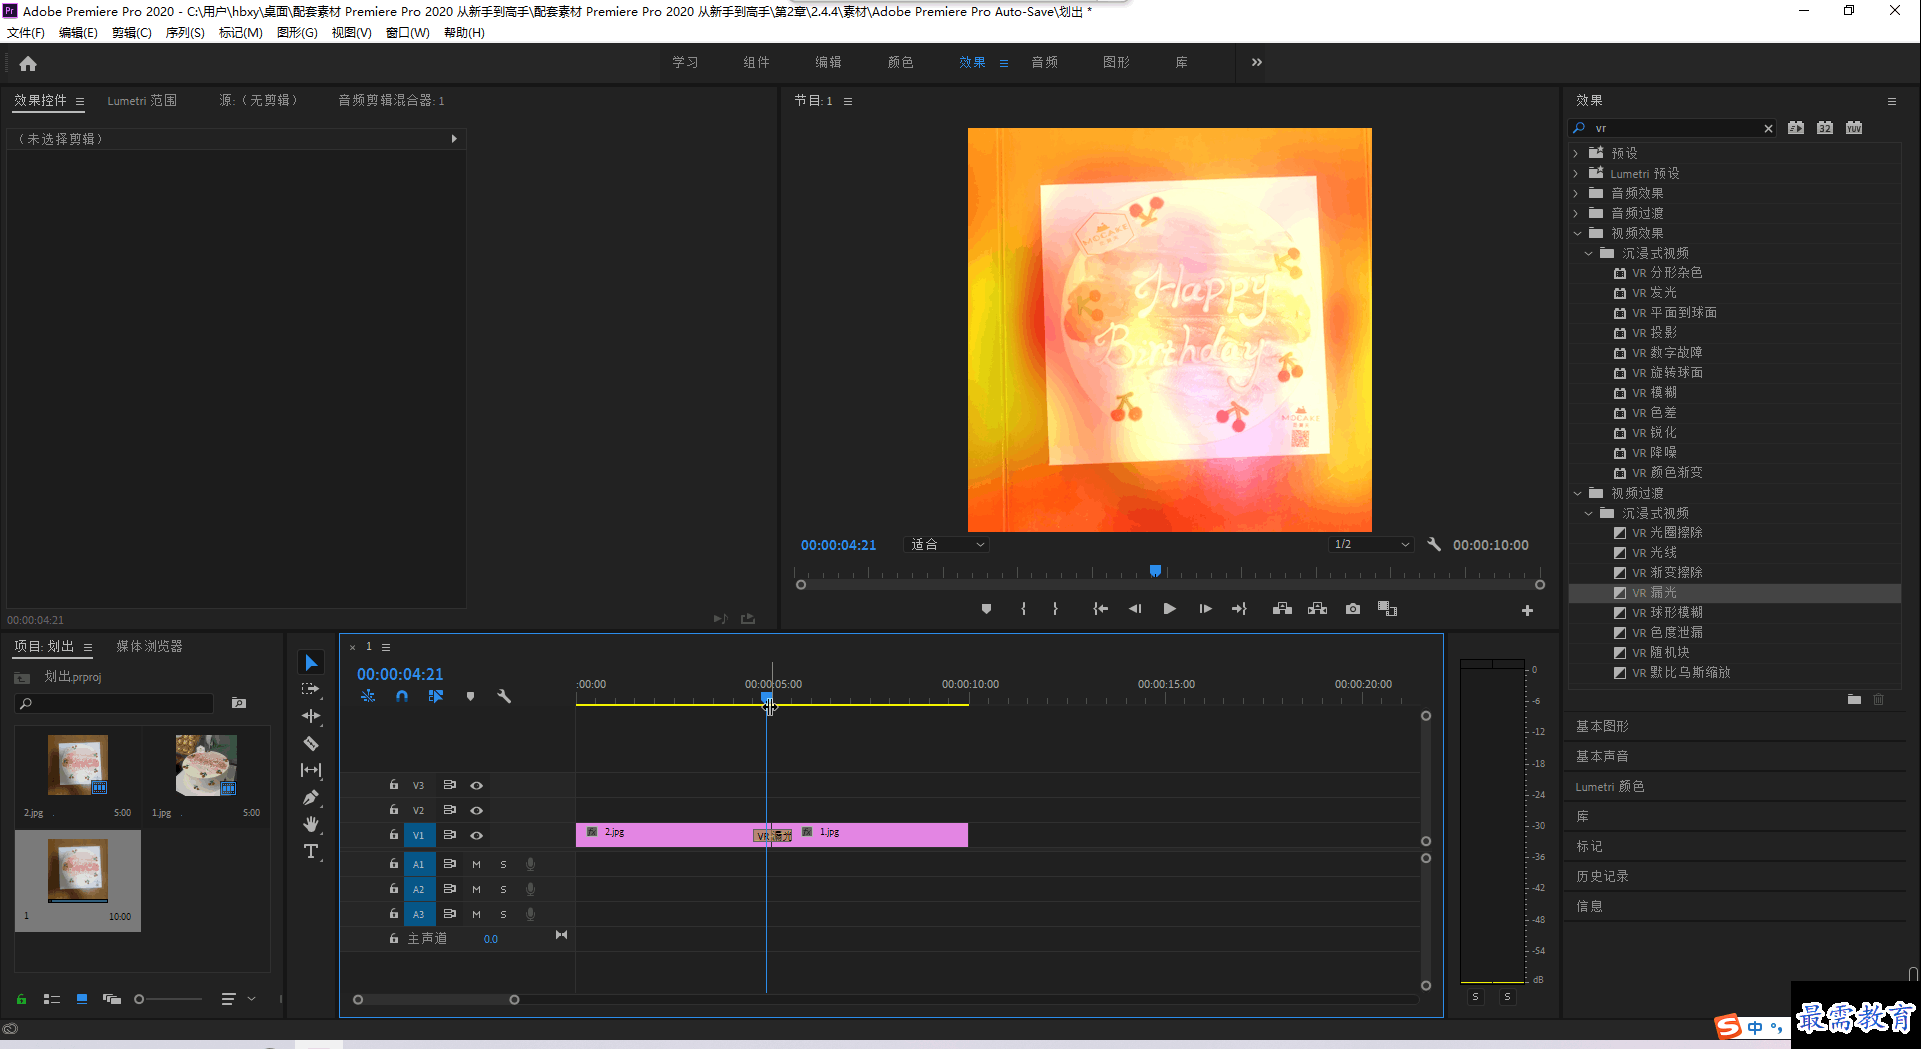Open the 历史记录 panel

point(1602,876)
